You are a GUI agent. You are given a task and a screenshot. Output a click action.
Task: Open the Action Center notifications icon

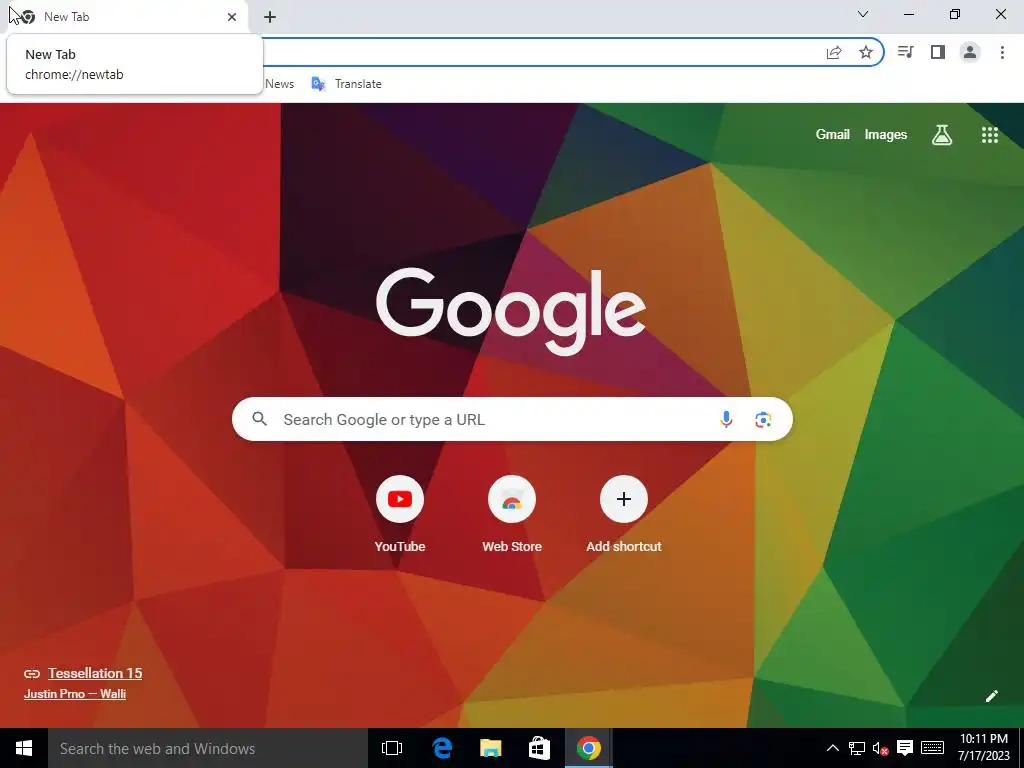[x=905, y=748]
